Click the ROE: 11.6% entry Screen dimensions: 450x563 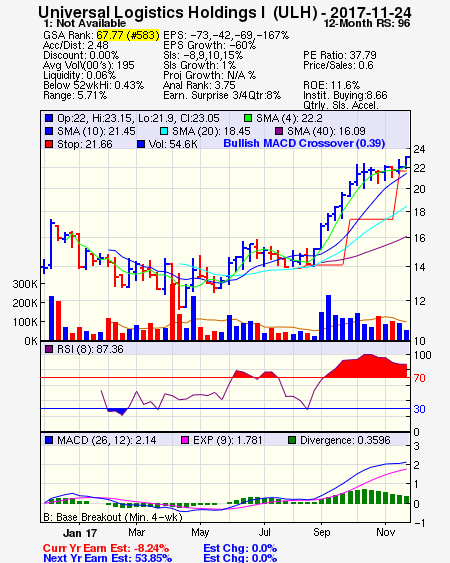(x=331, y=85)
